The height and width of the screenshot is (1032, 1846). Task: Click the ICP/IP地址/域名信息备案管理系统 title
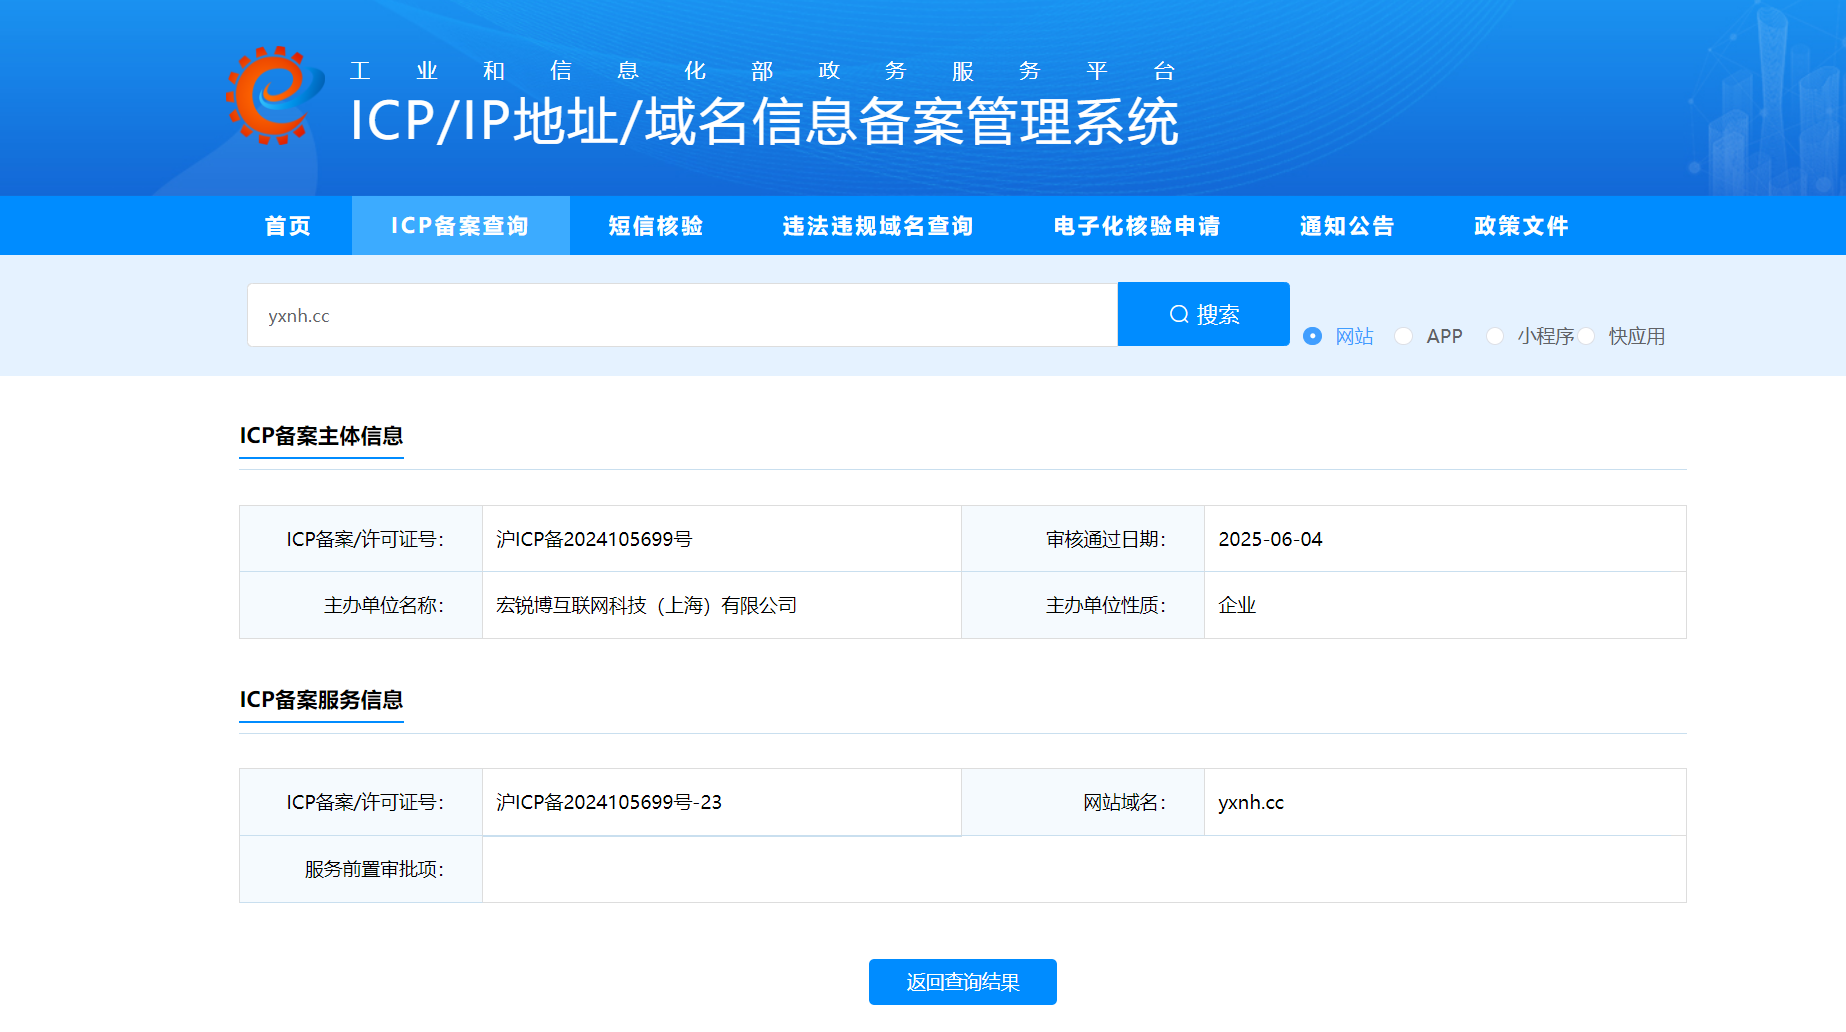764,122
